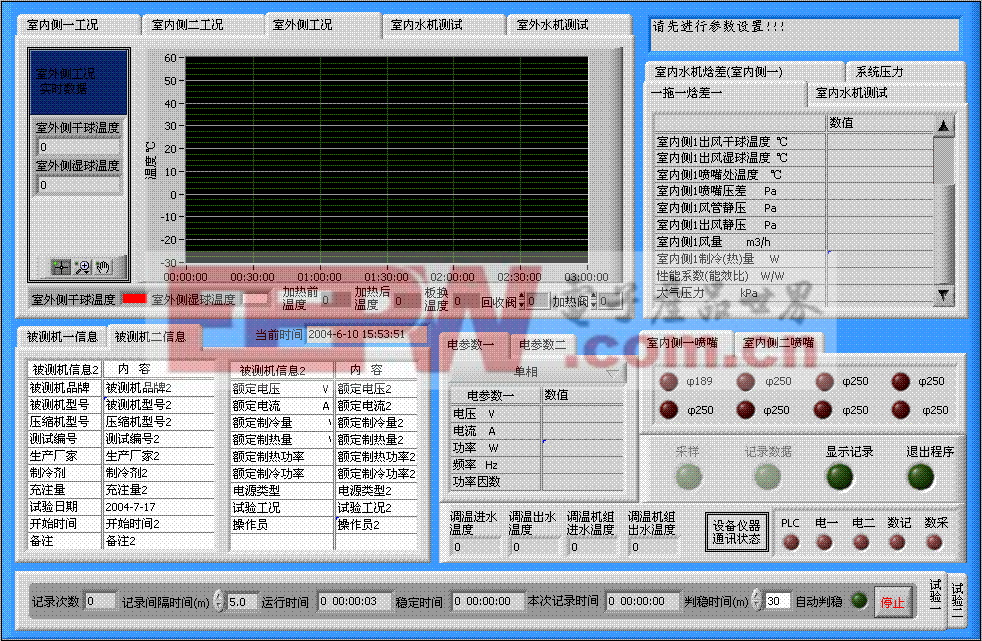Open the 系统压力 tab

[905, 72]
